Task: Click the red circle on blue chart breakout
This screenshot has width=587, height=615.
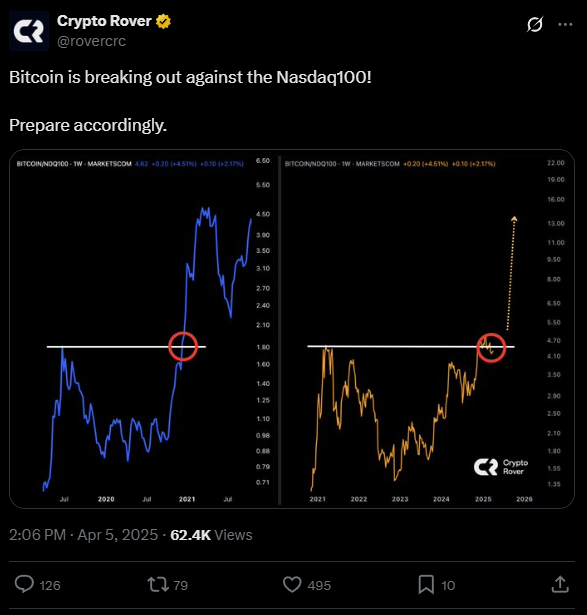Action: [183, 346]
